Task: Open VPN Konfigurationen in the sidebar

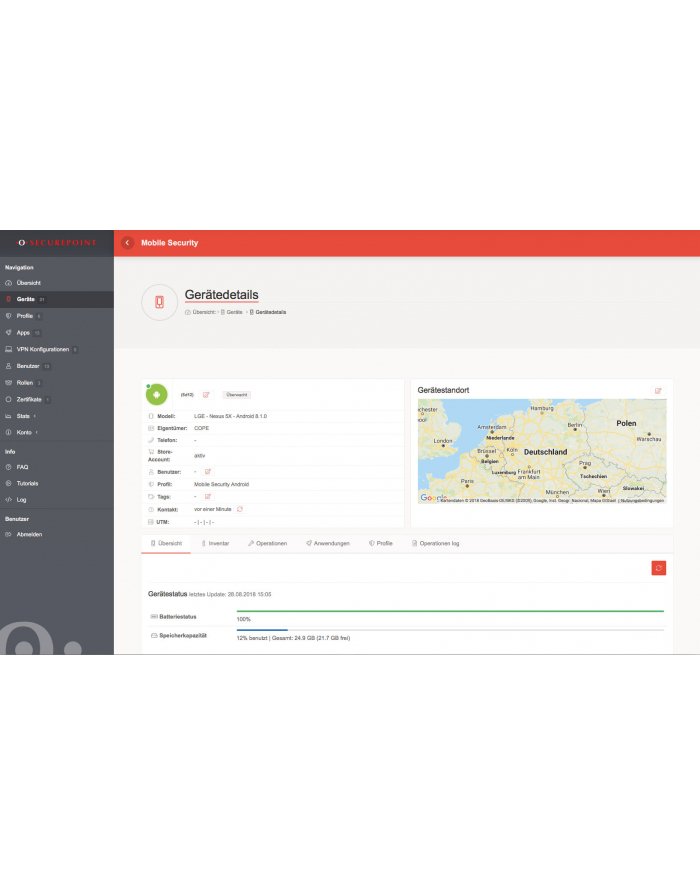Action: (42, 349)
